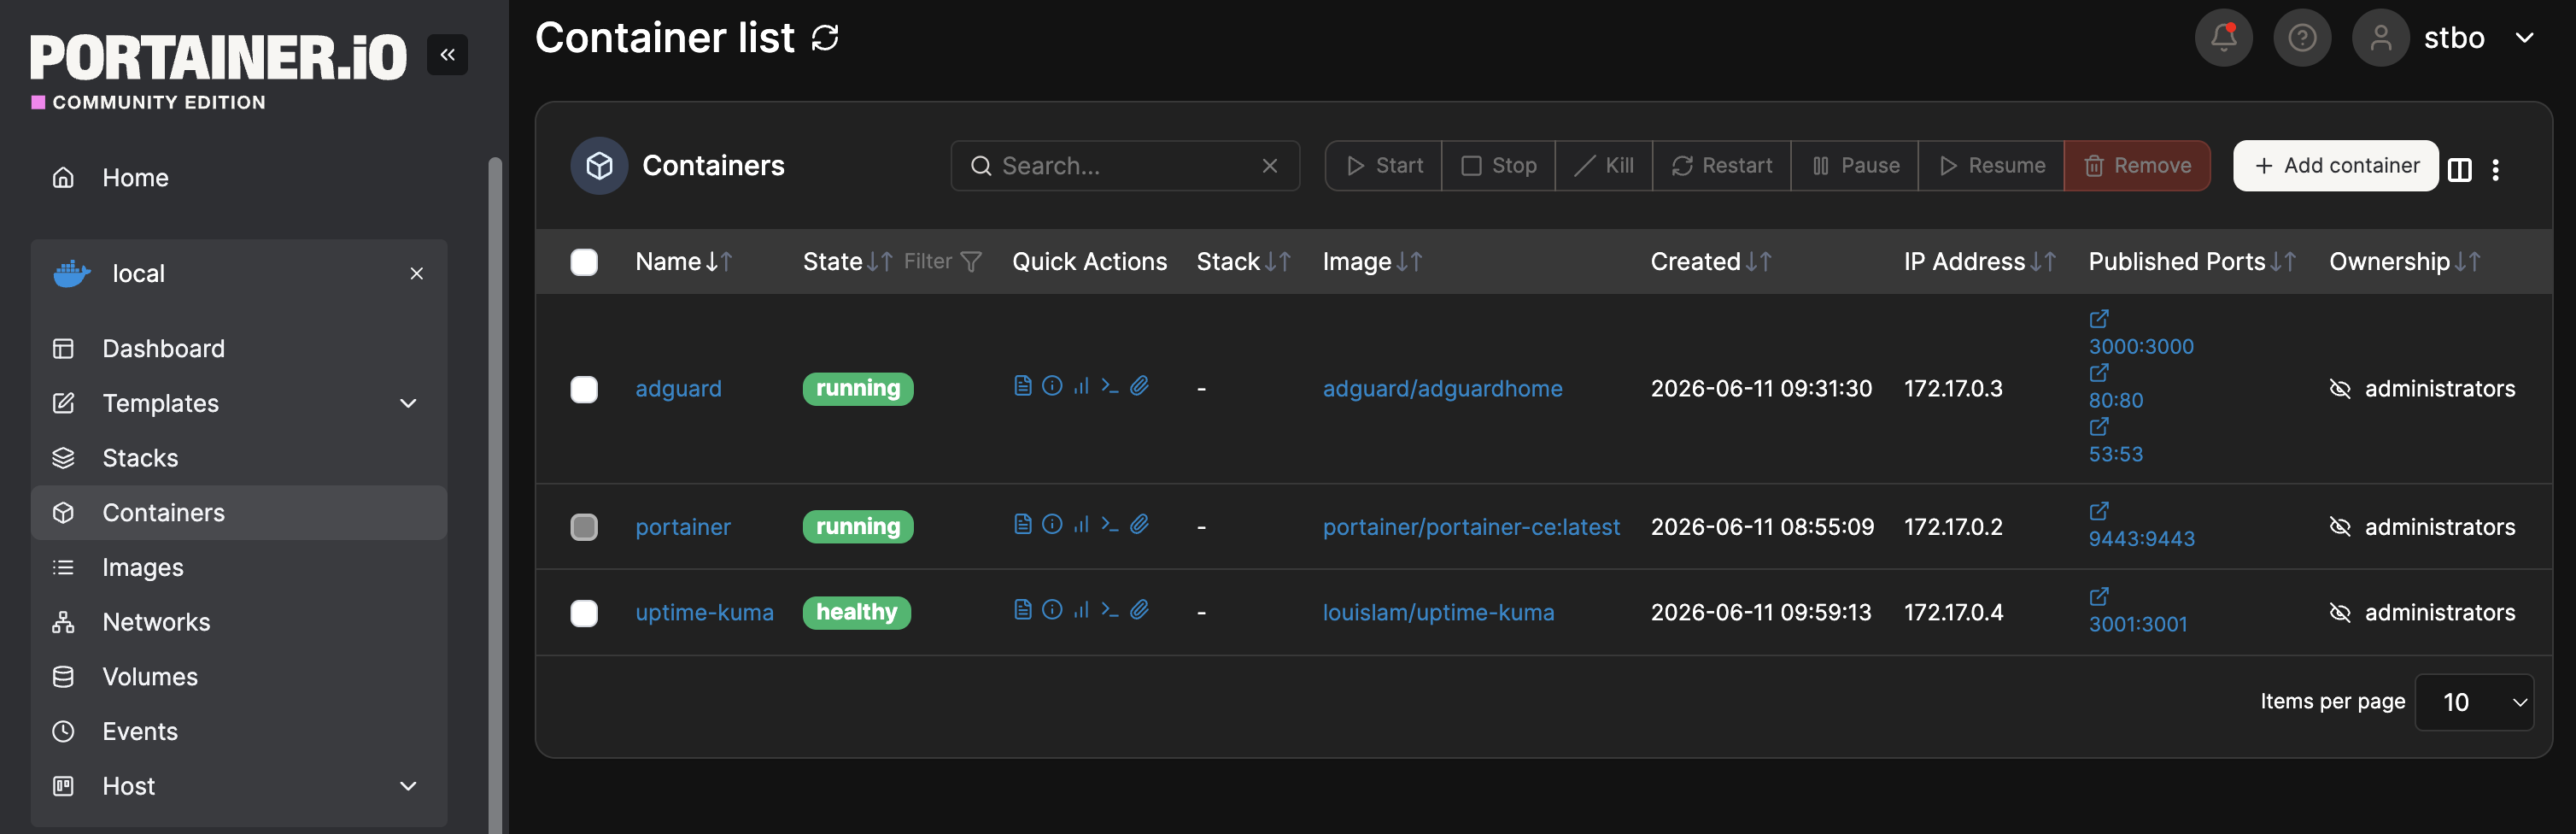Sort containers by Stack
Image resolution: width=2576 pixels, height=834 pixels.
(x=1244, y=262)
